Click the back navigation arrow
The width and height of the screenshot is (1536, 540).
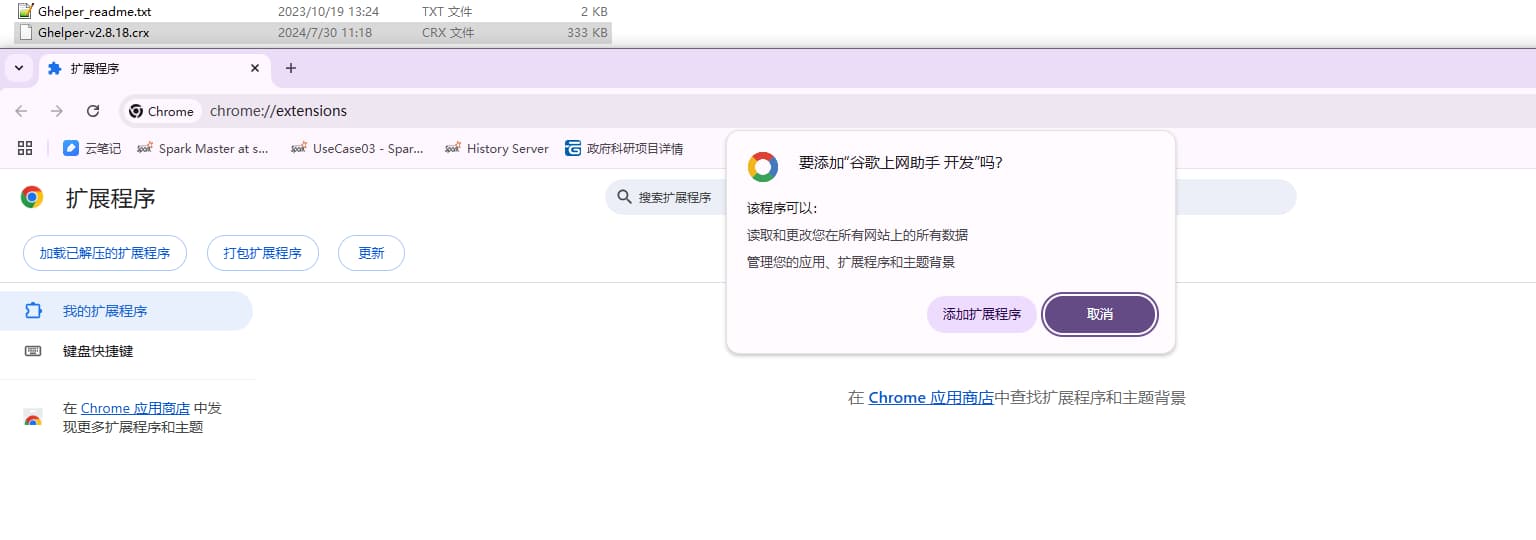tap(21, 111)
